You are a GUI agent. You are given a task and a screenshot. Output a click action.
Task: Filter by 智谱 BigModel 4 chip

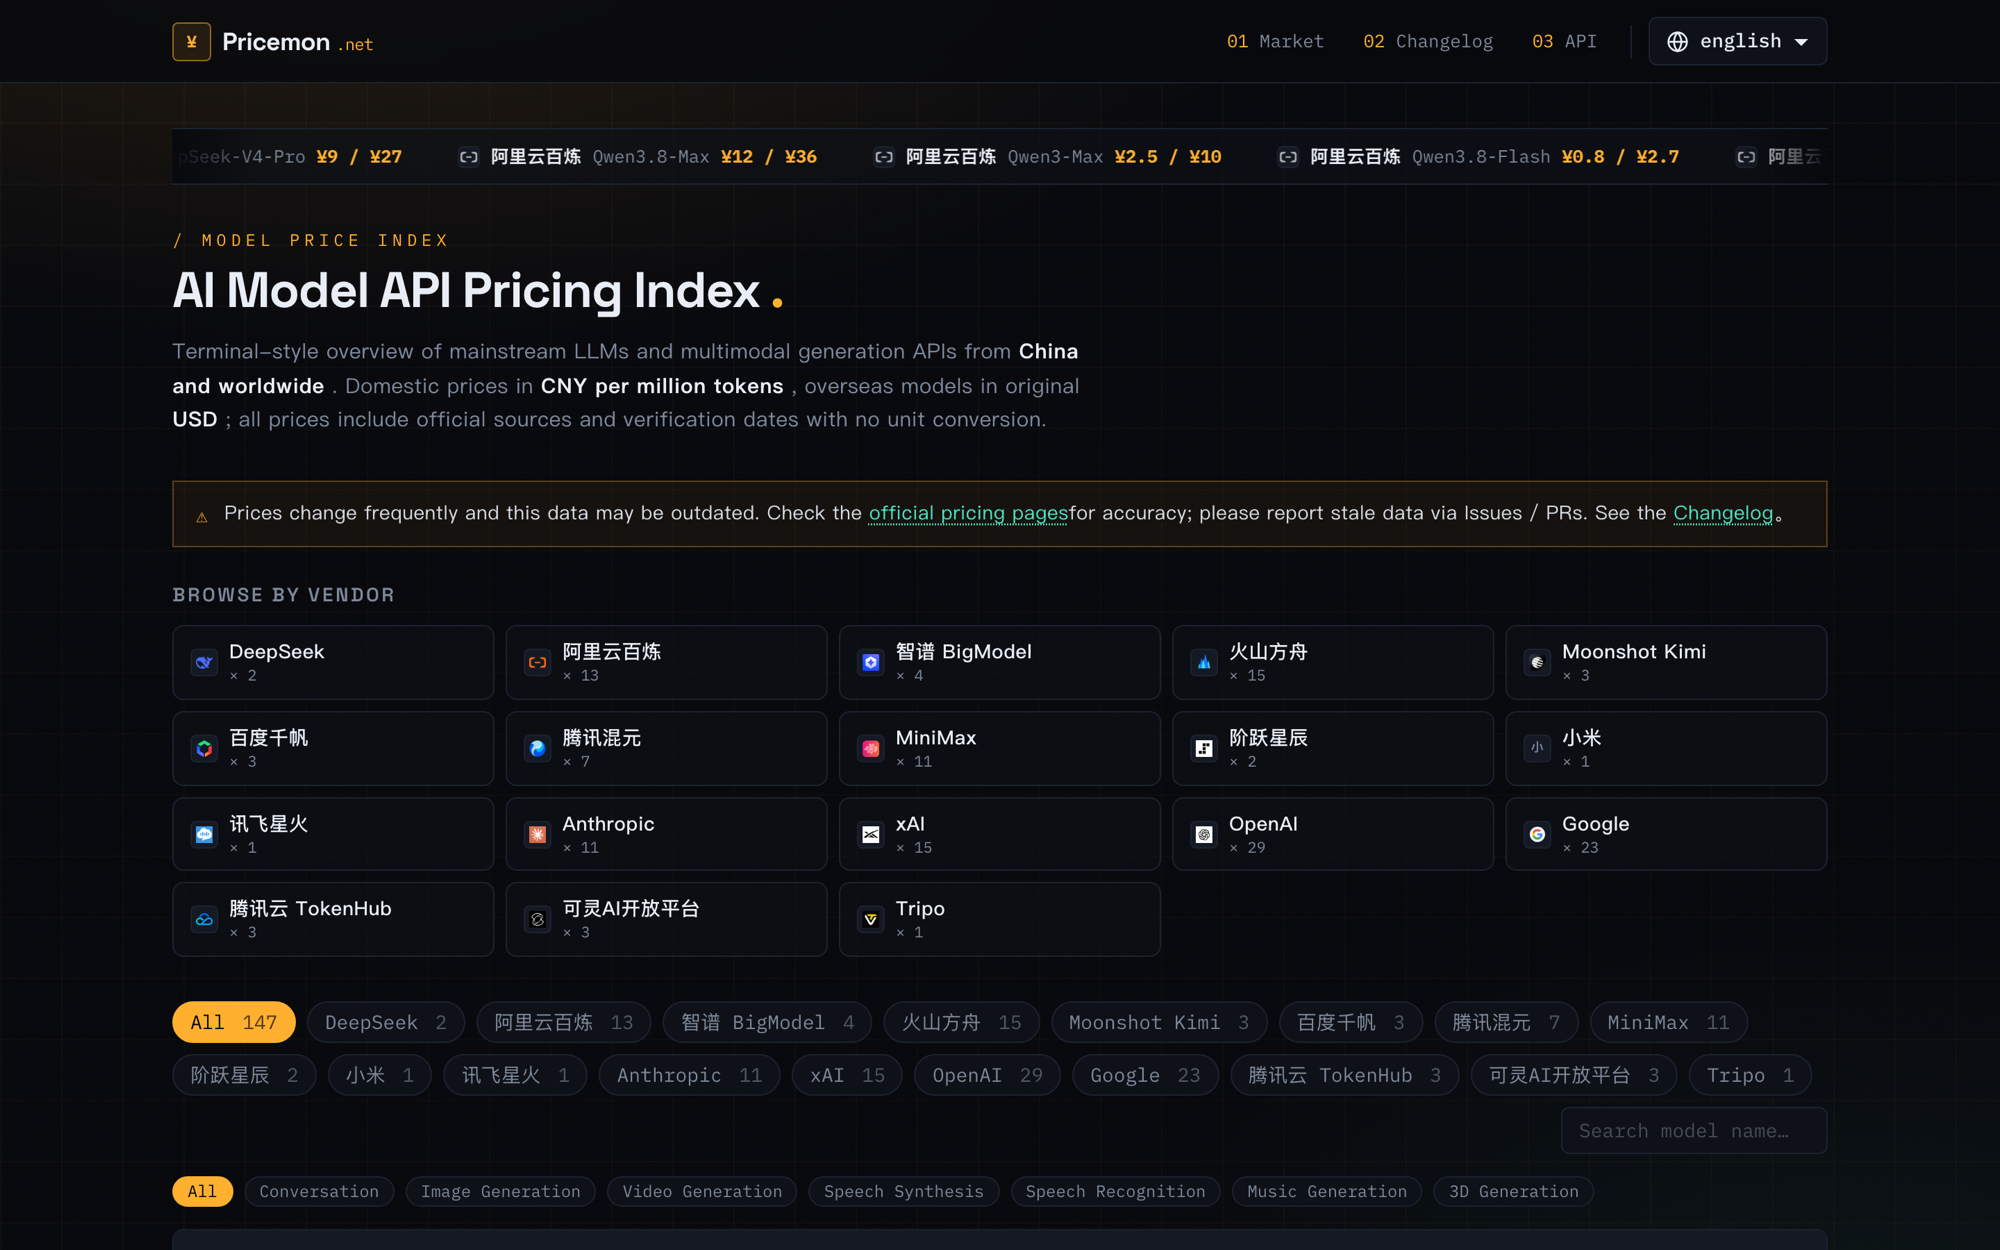click(x=767, y=1022)
